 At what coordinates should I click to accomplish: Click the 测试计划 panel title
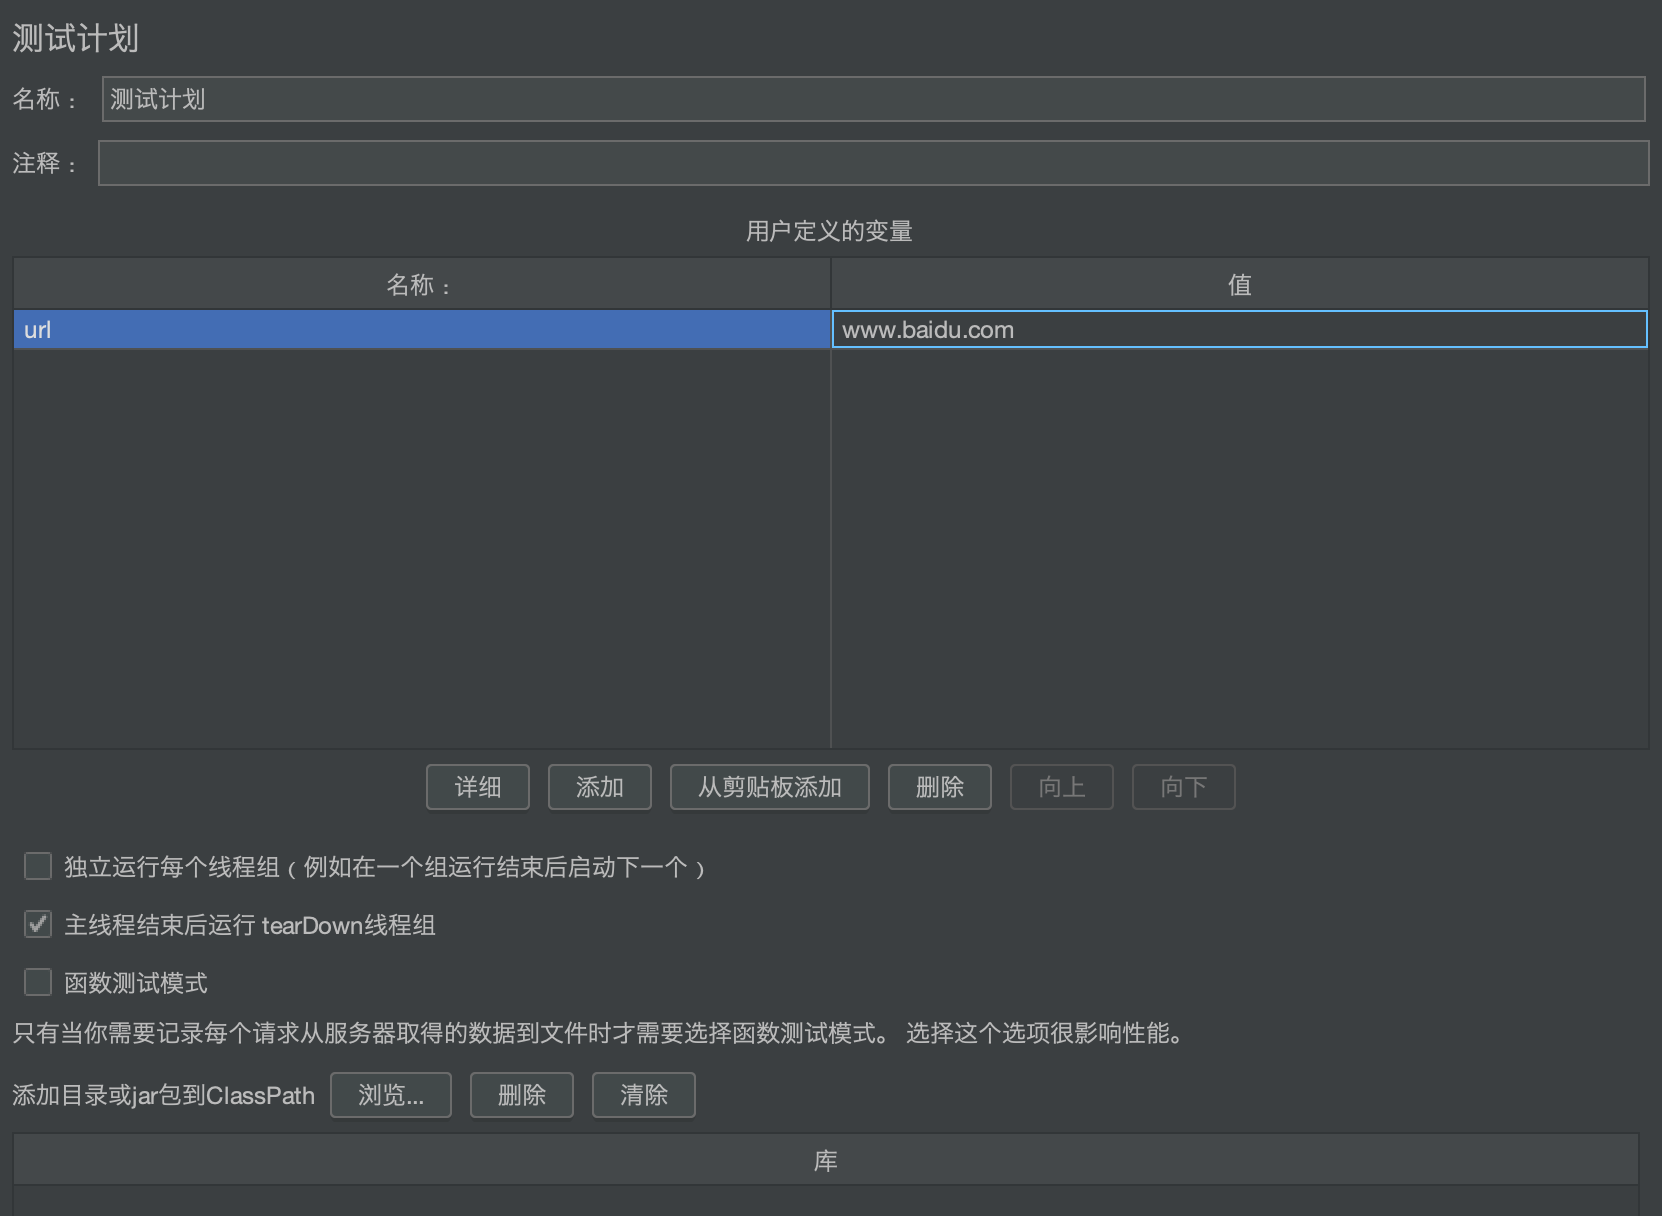(x=75, y=38)
